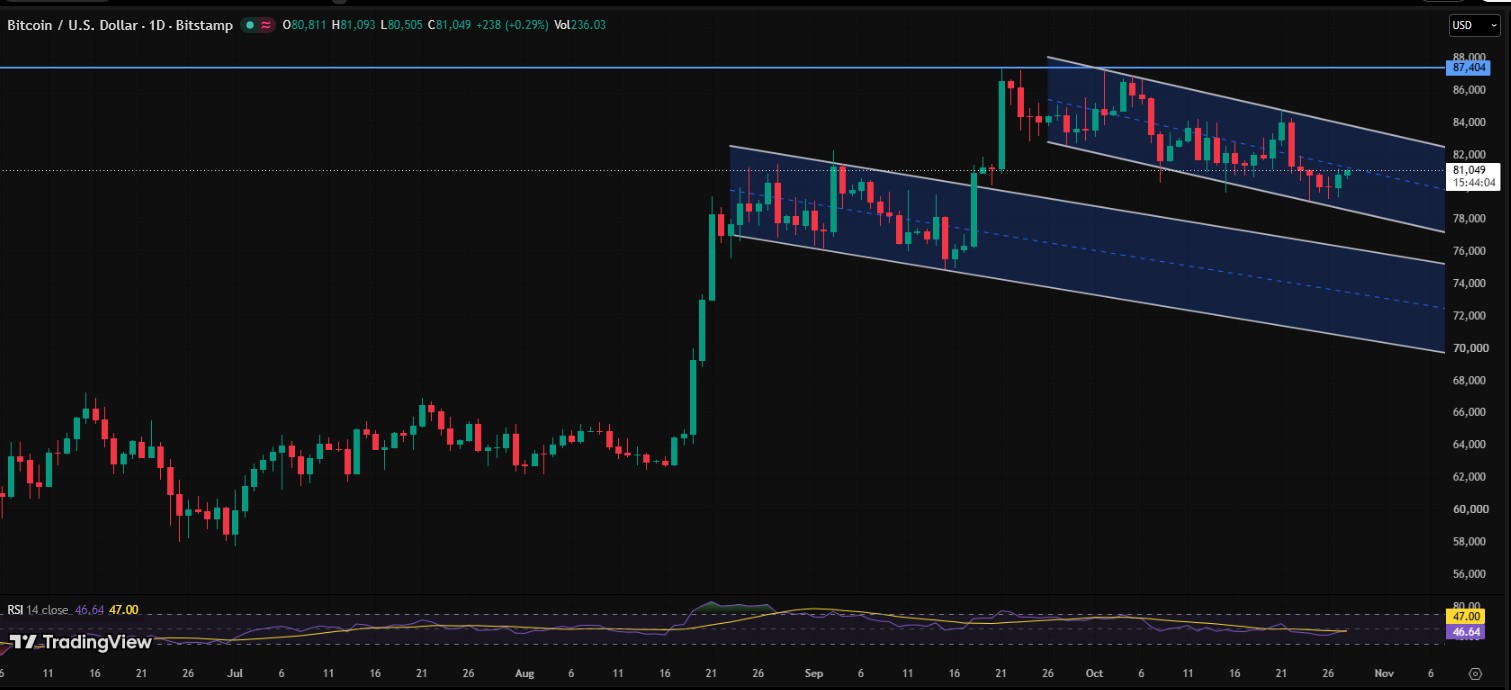Click the close value C81,049

pyautogui.click(x=447, y=25)
